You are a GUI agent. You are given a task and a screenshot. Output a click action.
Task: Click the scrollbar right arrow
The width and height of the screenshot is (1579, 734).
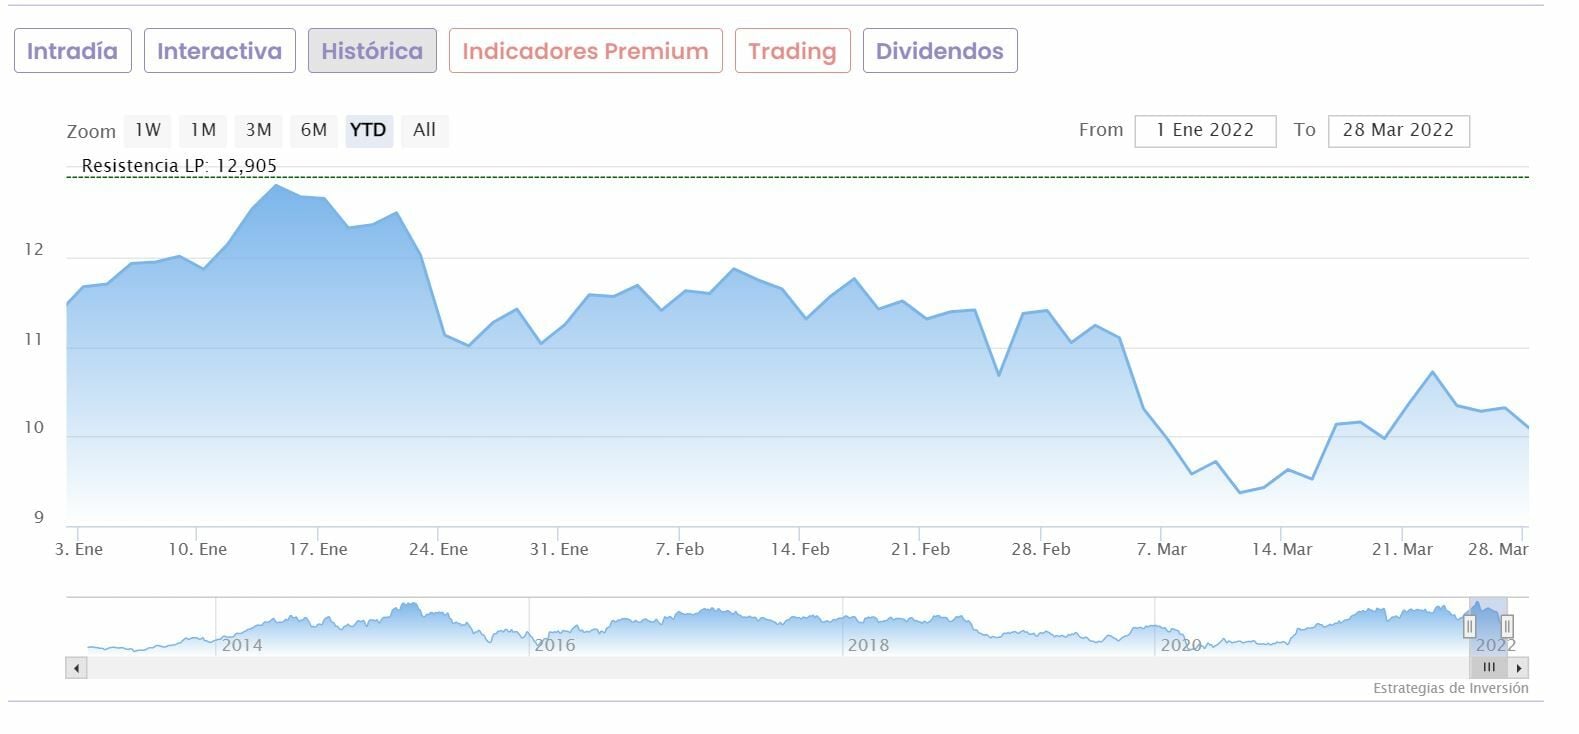(x=1519, y=668)
